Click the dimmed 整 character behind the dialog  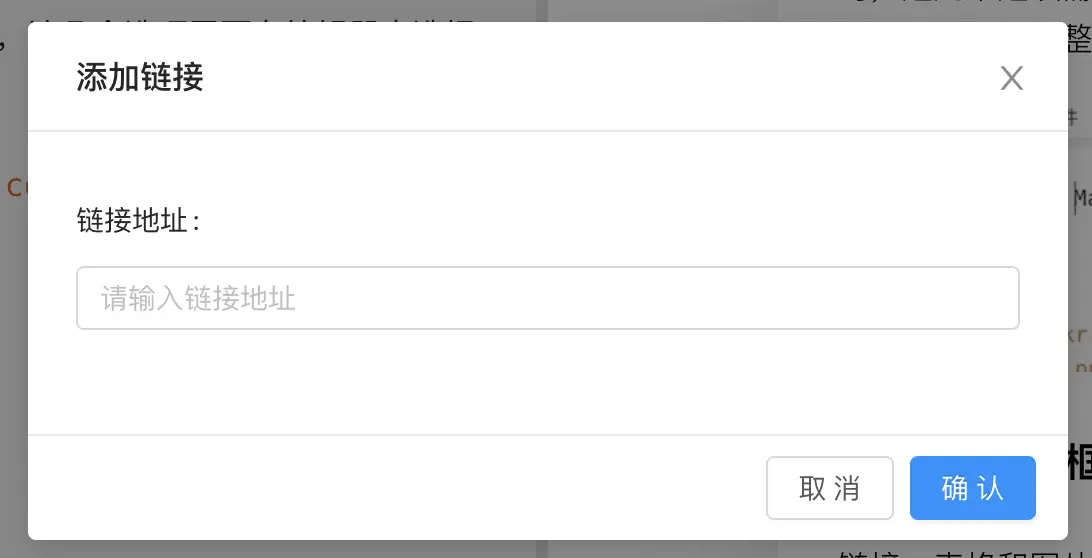(1079, 43)
